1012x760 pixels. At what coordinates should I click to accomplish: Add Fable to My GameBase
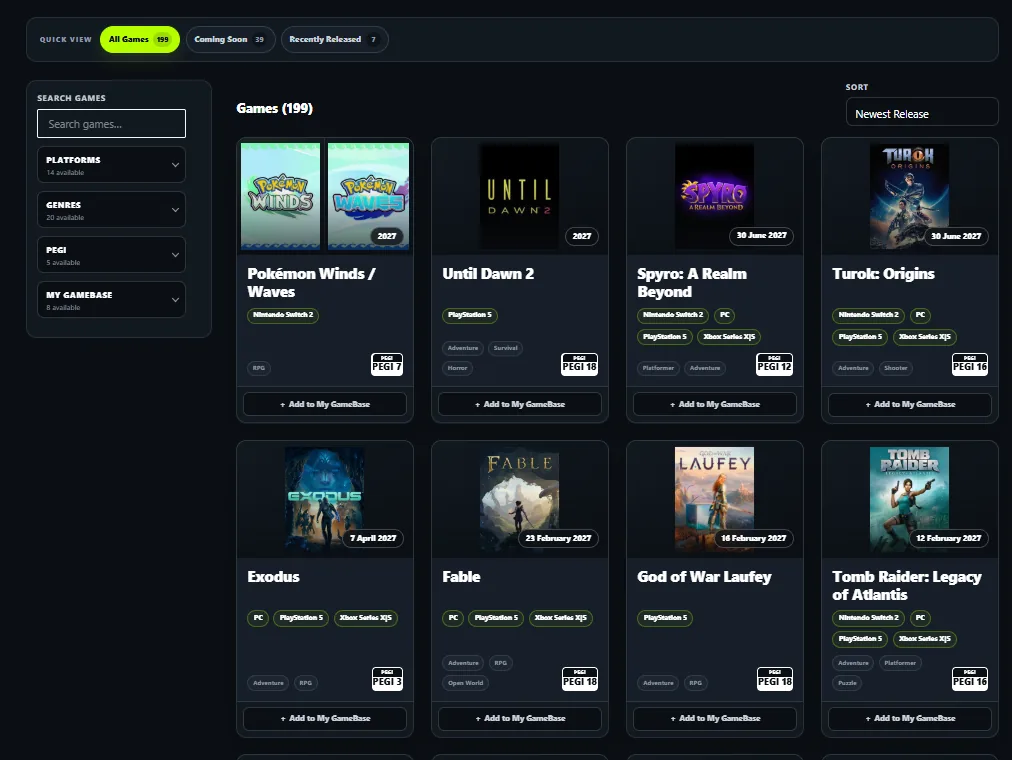coord(520,718)
